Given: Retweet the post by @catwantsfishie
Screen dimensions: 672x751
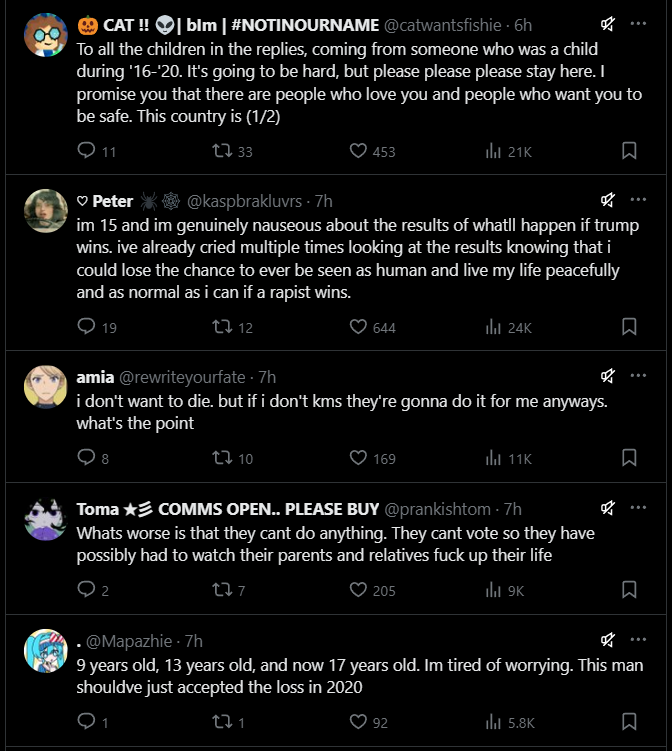Looking at the screenshot, I should coord(223,151).
